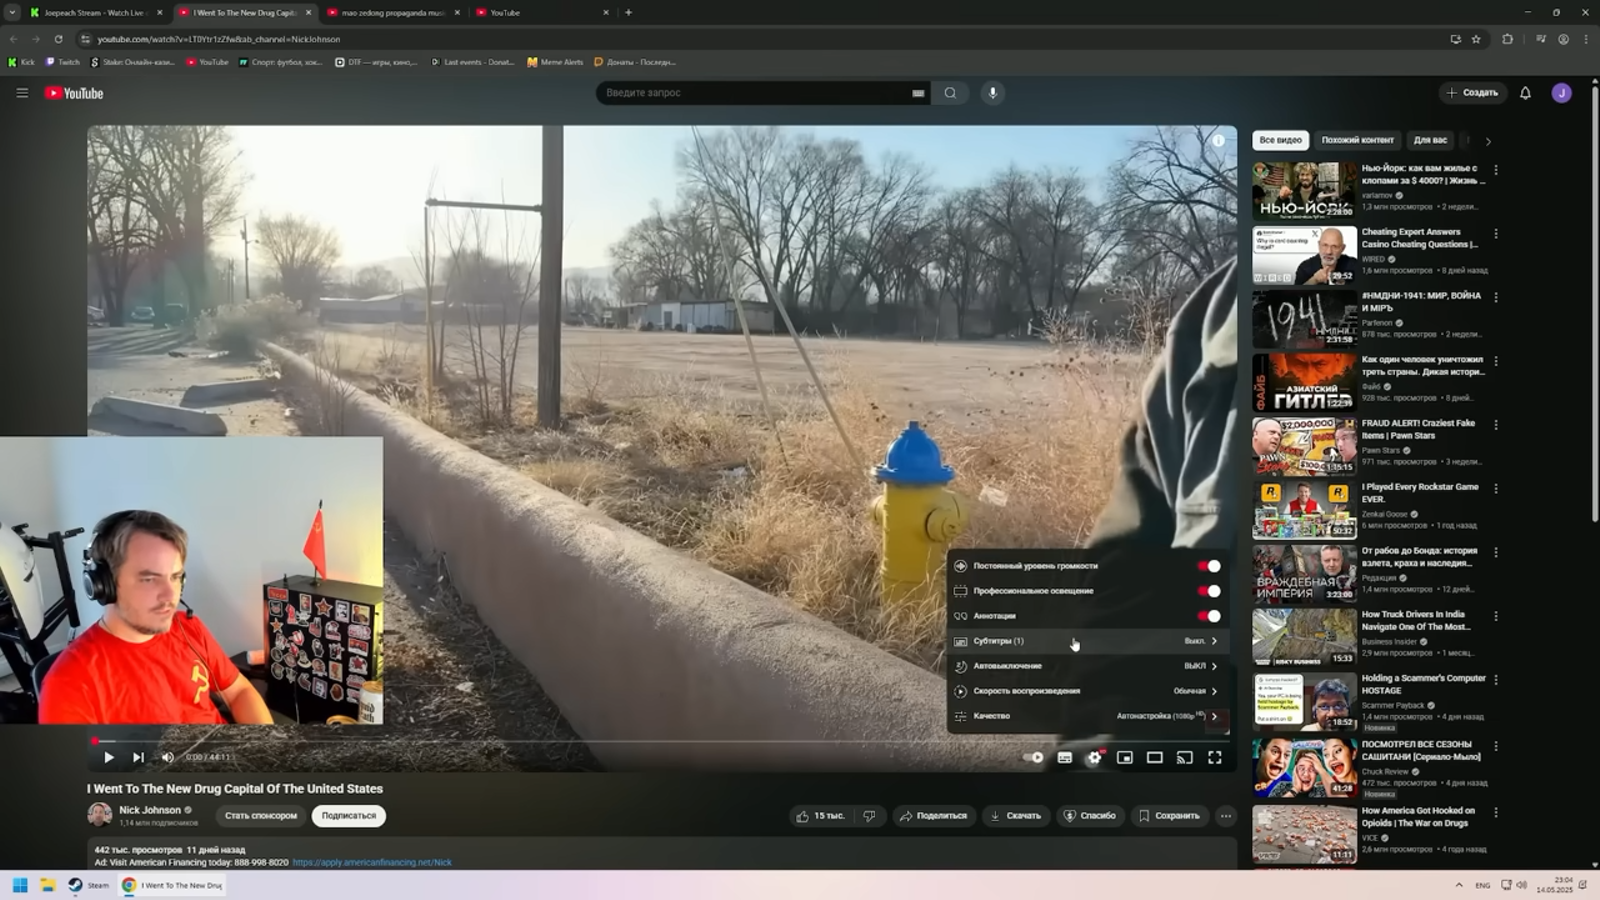This screenshot has height=900, width=1600.
Task: Show more filter chips with the arrow
Action: [1488, 141]
